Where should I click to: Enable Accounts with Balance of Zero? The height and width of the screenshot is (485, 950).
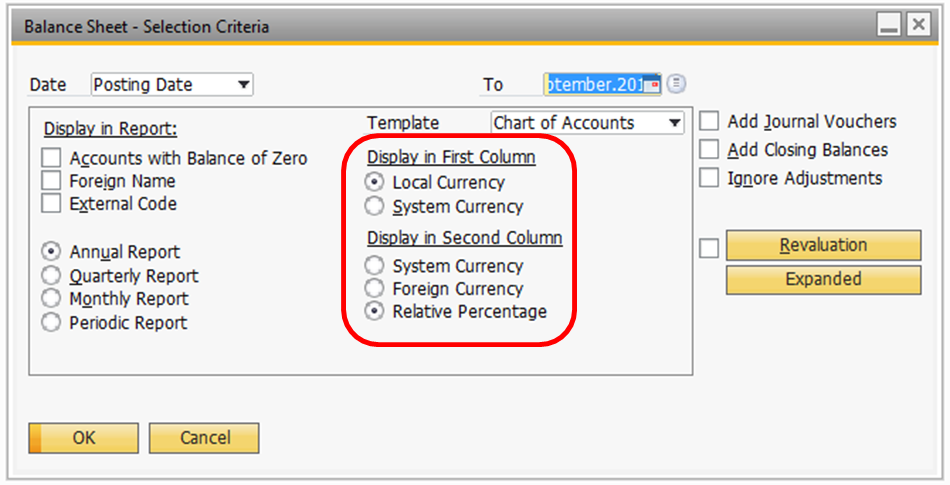click(52, 158)
